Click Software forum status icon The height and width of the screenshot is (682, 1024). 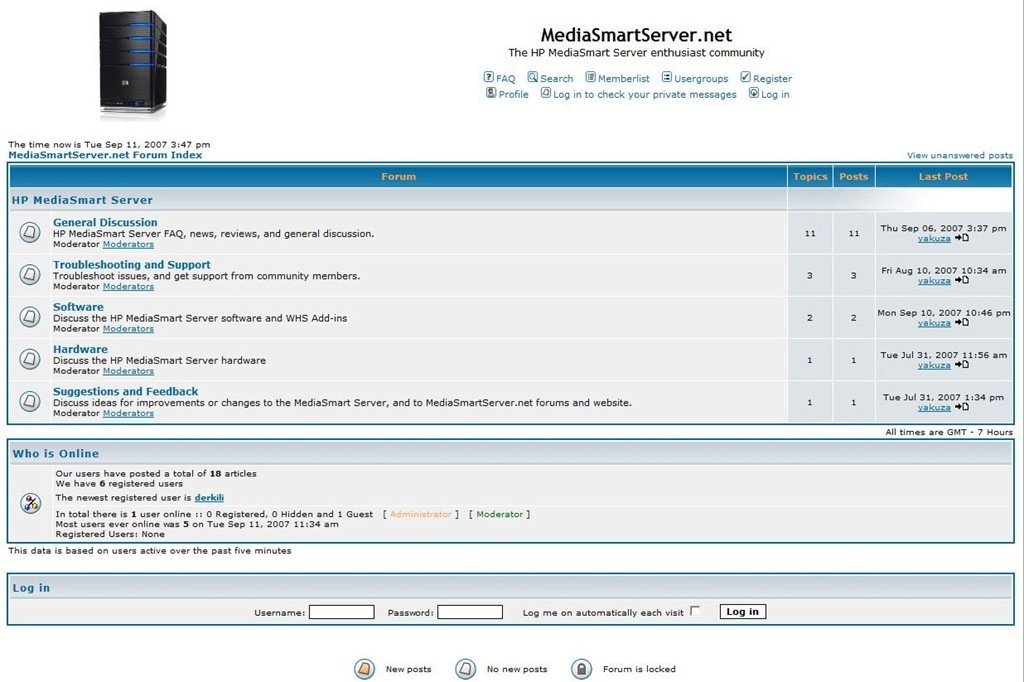tap(29, 317)
